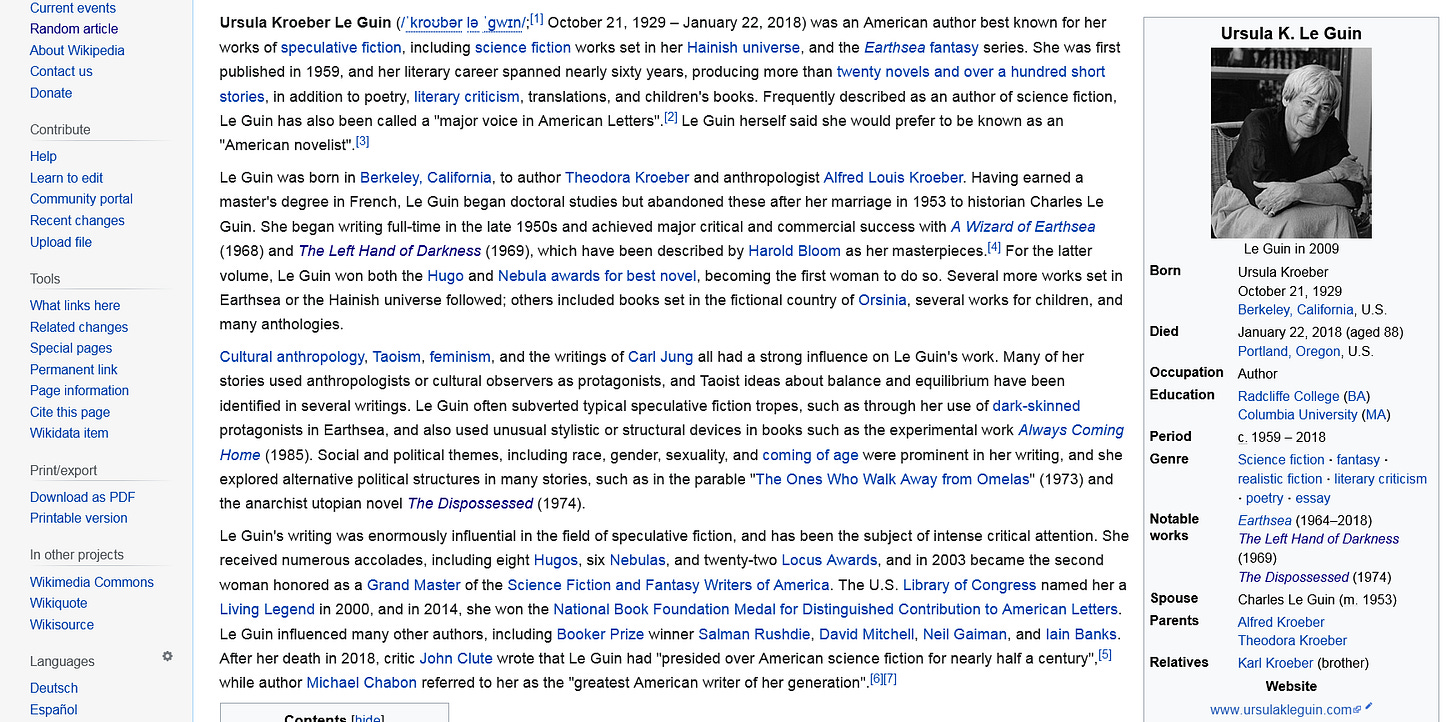Open A Wizard of Earthsea link

pyautogui.click(x=1023, y=226)
